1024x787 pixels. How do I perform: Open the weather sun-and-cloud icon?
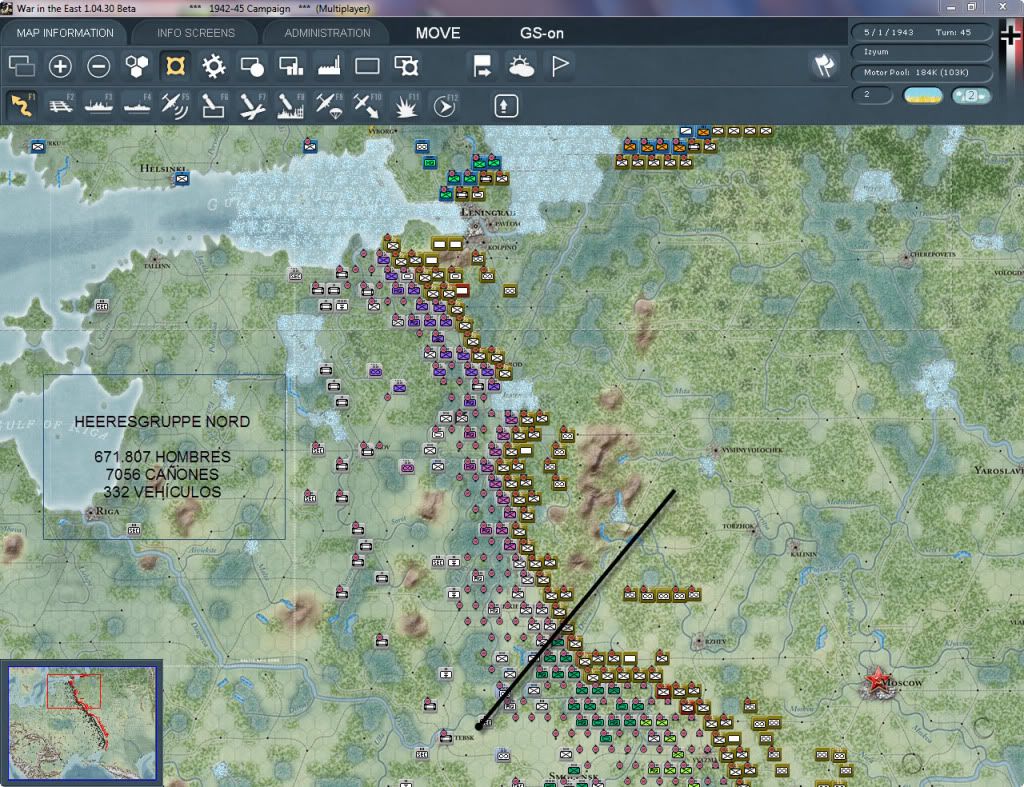521,66
